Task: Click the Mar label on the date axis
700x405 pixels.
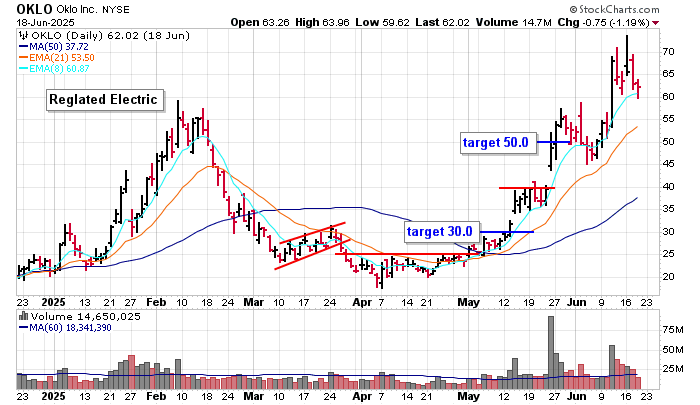Action: point(257,300)
